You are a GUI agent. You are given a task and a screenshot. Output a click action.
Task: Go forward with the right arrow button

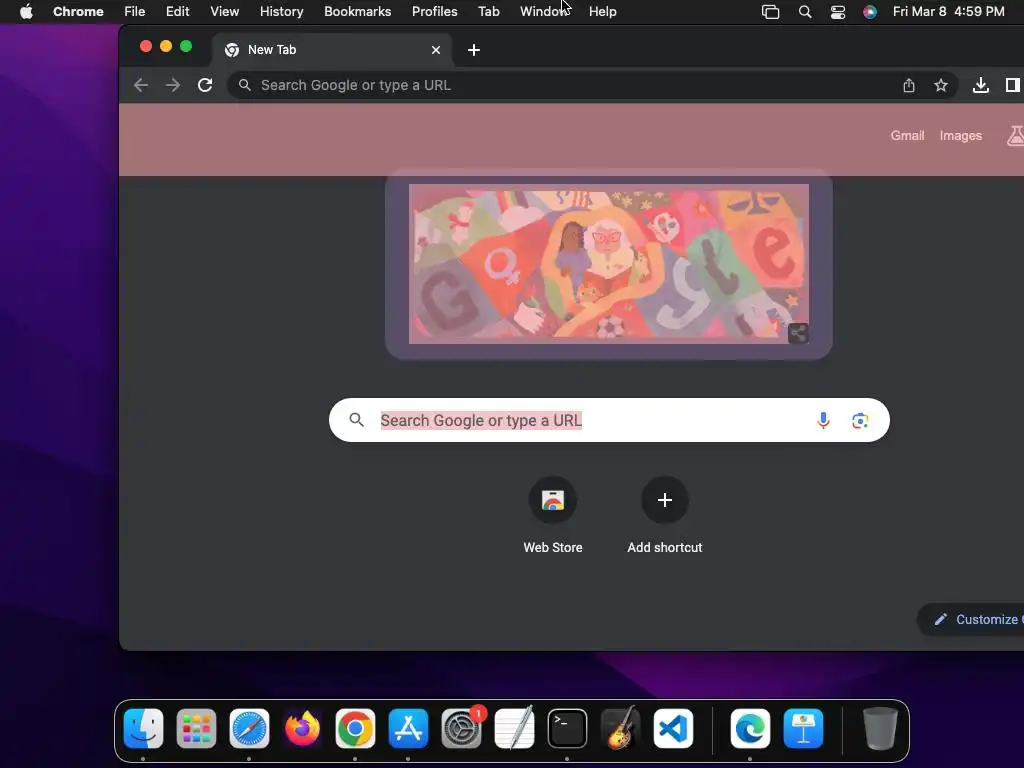(172, 85)
